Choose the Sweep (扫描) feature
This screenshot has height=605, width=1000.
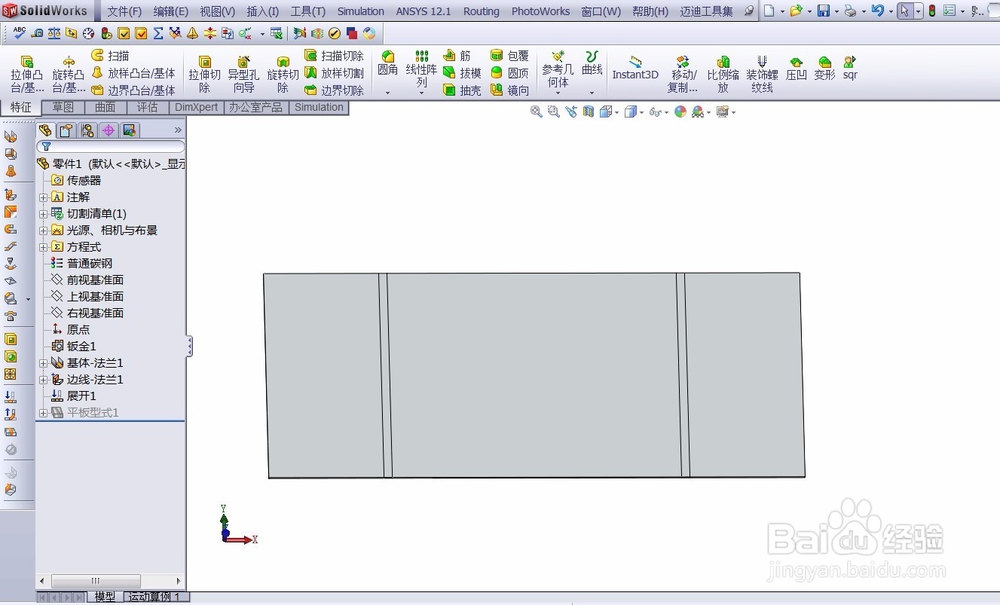(110, 56)
